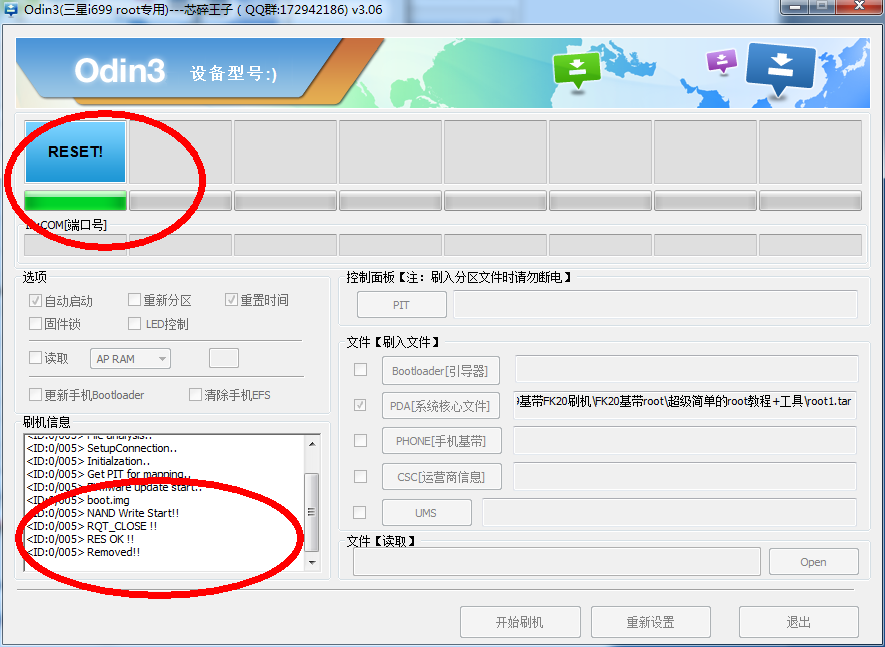Click the large blue download bubble icon
885x647 pixels.
[x=781, y=69]
